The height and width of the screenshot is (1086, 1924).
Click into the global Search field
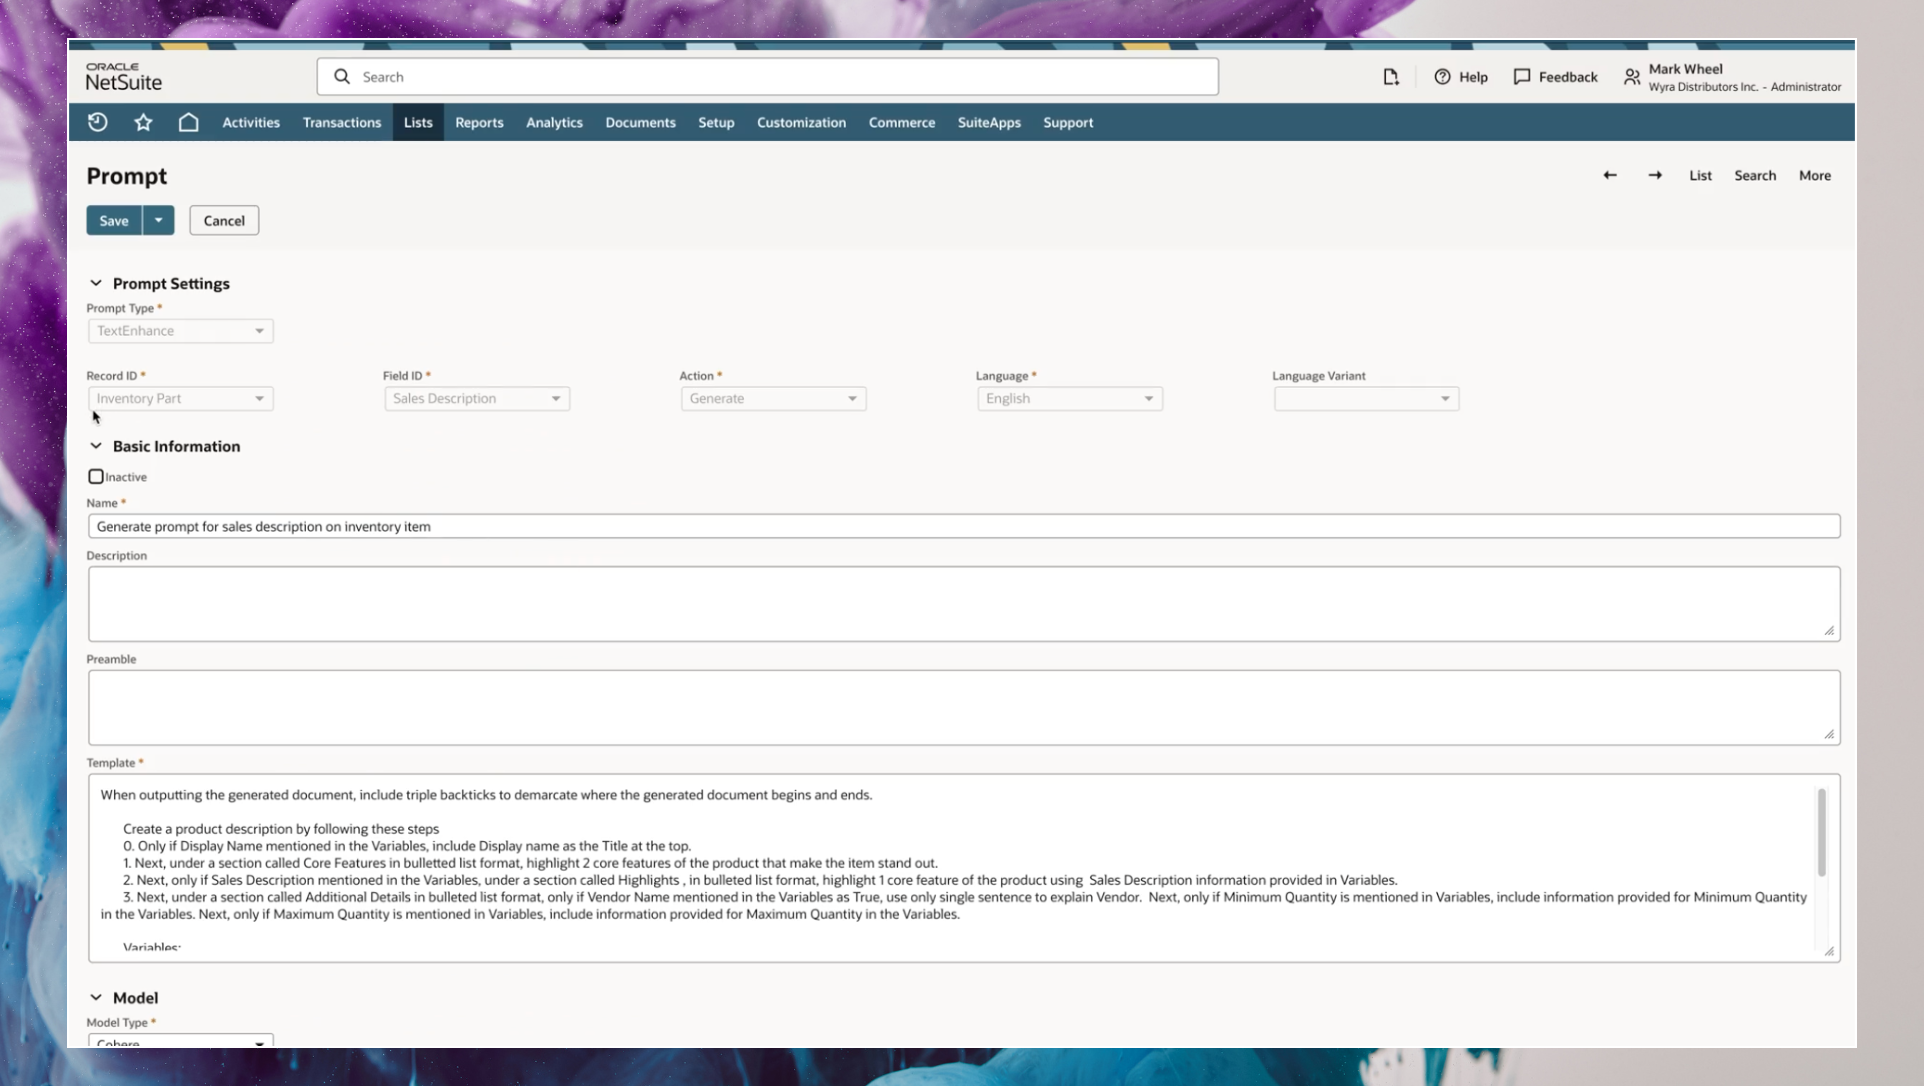(768, 77)
